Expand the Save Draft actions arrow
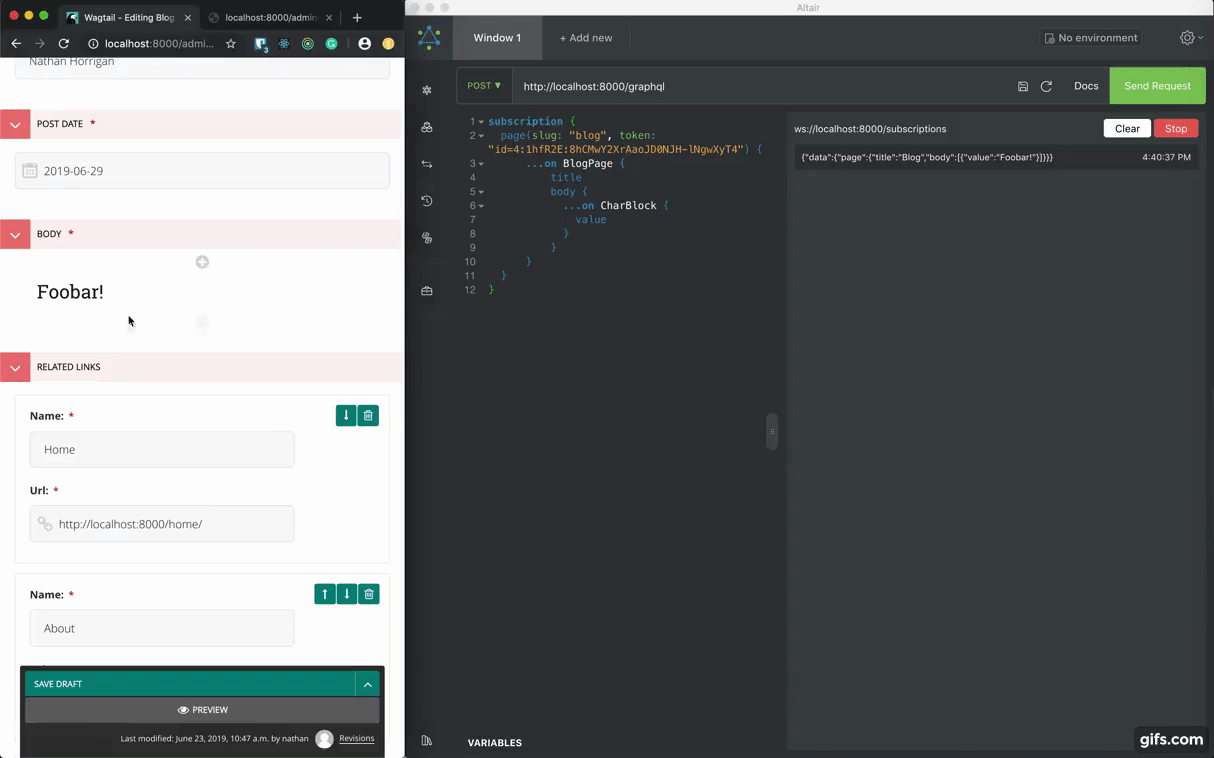This screenshot has height=758, width=1214. (368, 684)
